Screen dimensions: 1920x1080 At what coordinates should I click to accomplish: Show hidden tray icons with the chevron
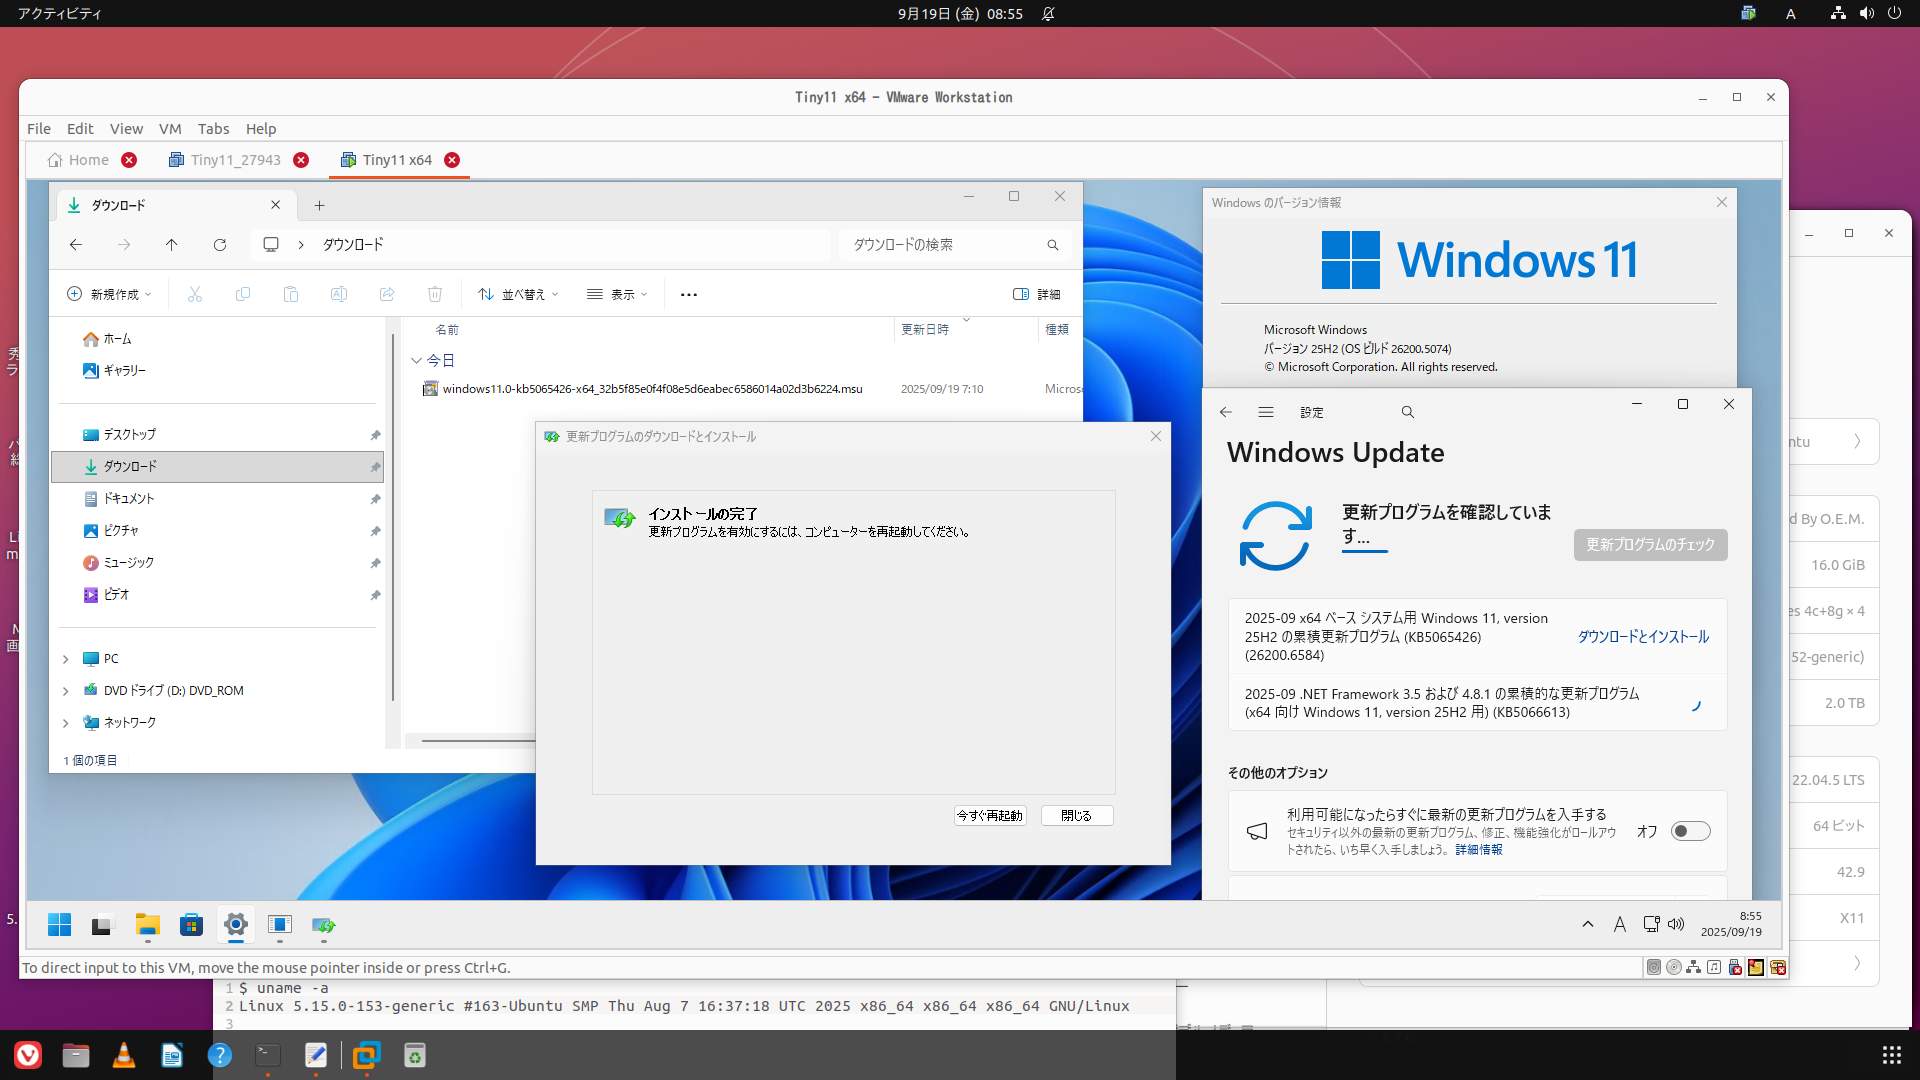tap(1587, 924)
